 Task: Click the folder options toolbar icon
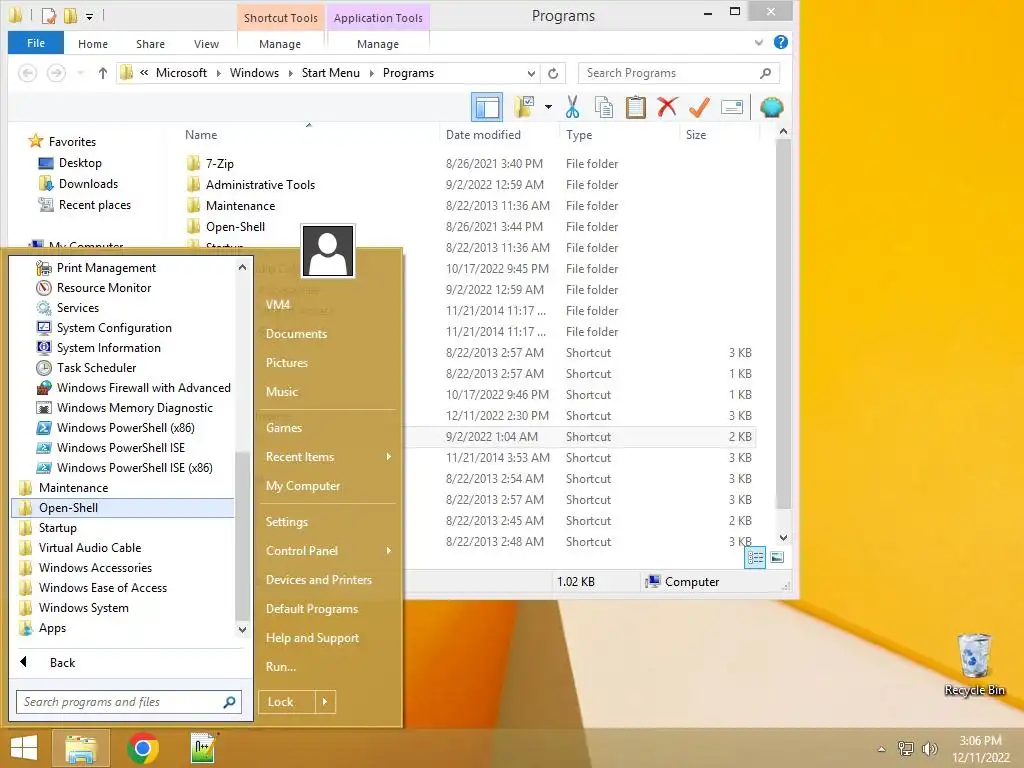click(524, 107)
